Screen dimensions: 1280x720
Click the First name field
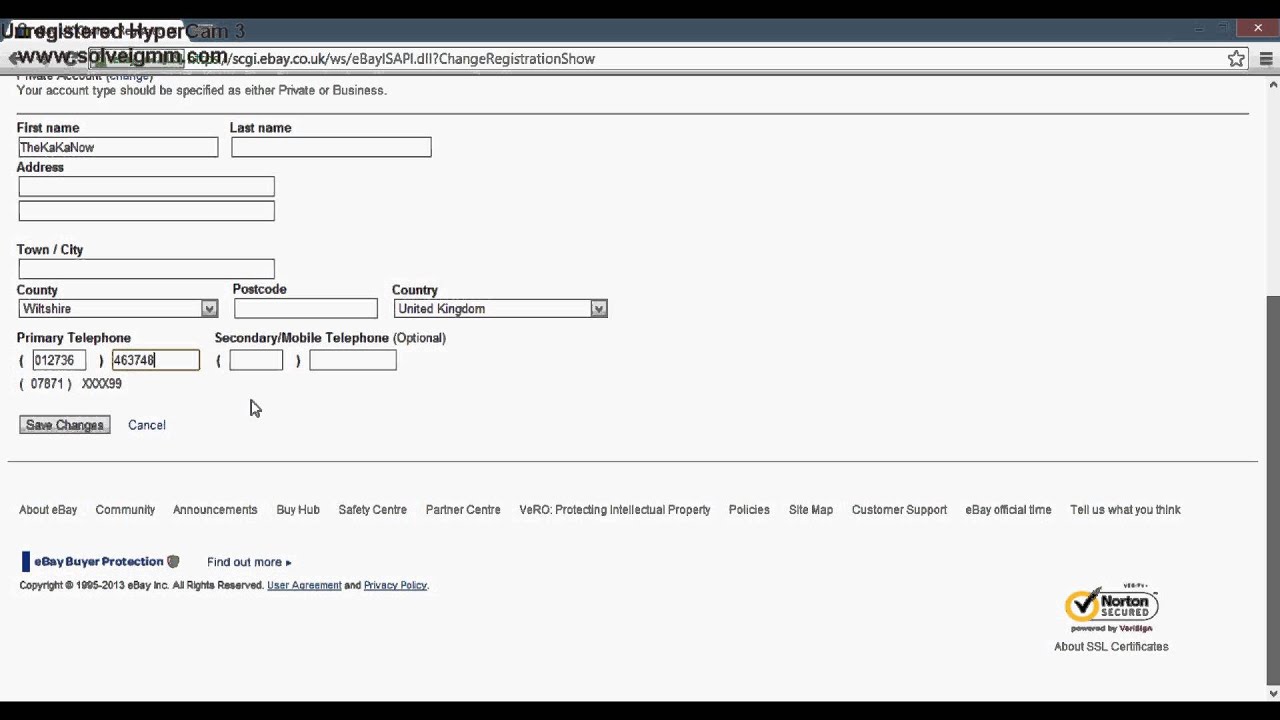[118, 147]
